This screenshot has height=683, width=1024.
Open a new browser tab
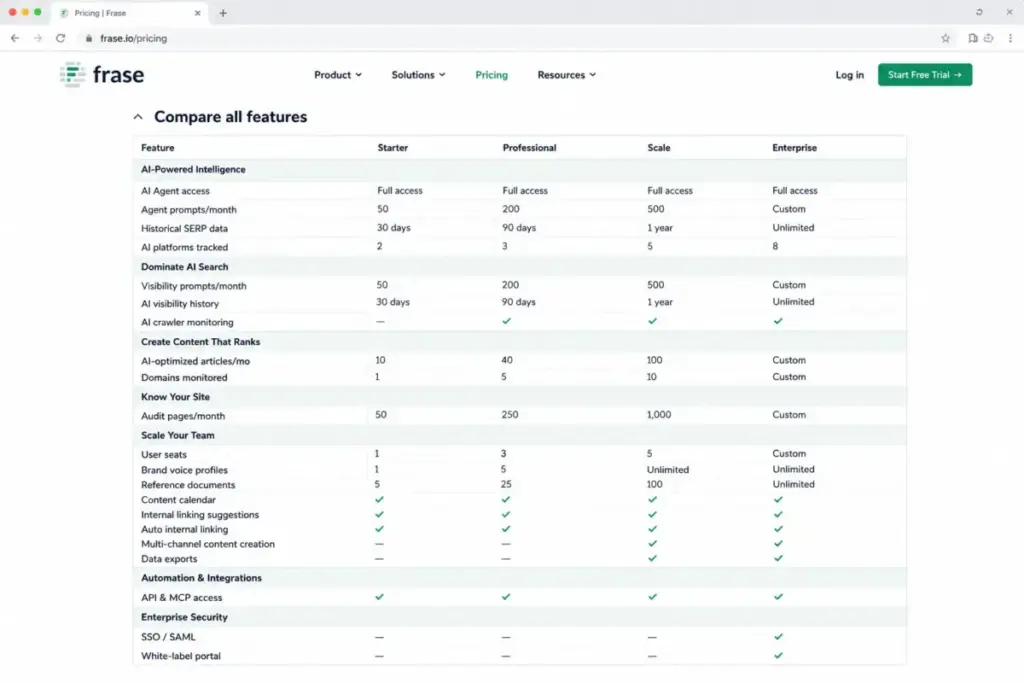coord(223,13)
